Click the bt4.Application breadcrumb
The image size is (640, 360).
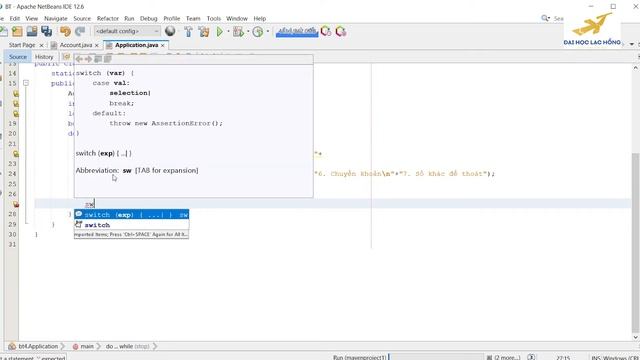pos(34,346)
